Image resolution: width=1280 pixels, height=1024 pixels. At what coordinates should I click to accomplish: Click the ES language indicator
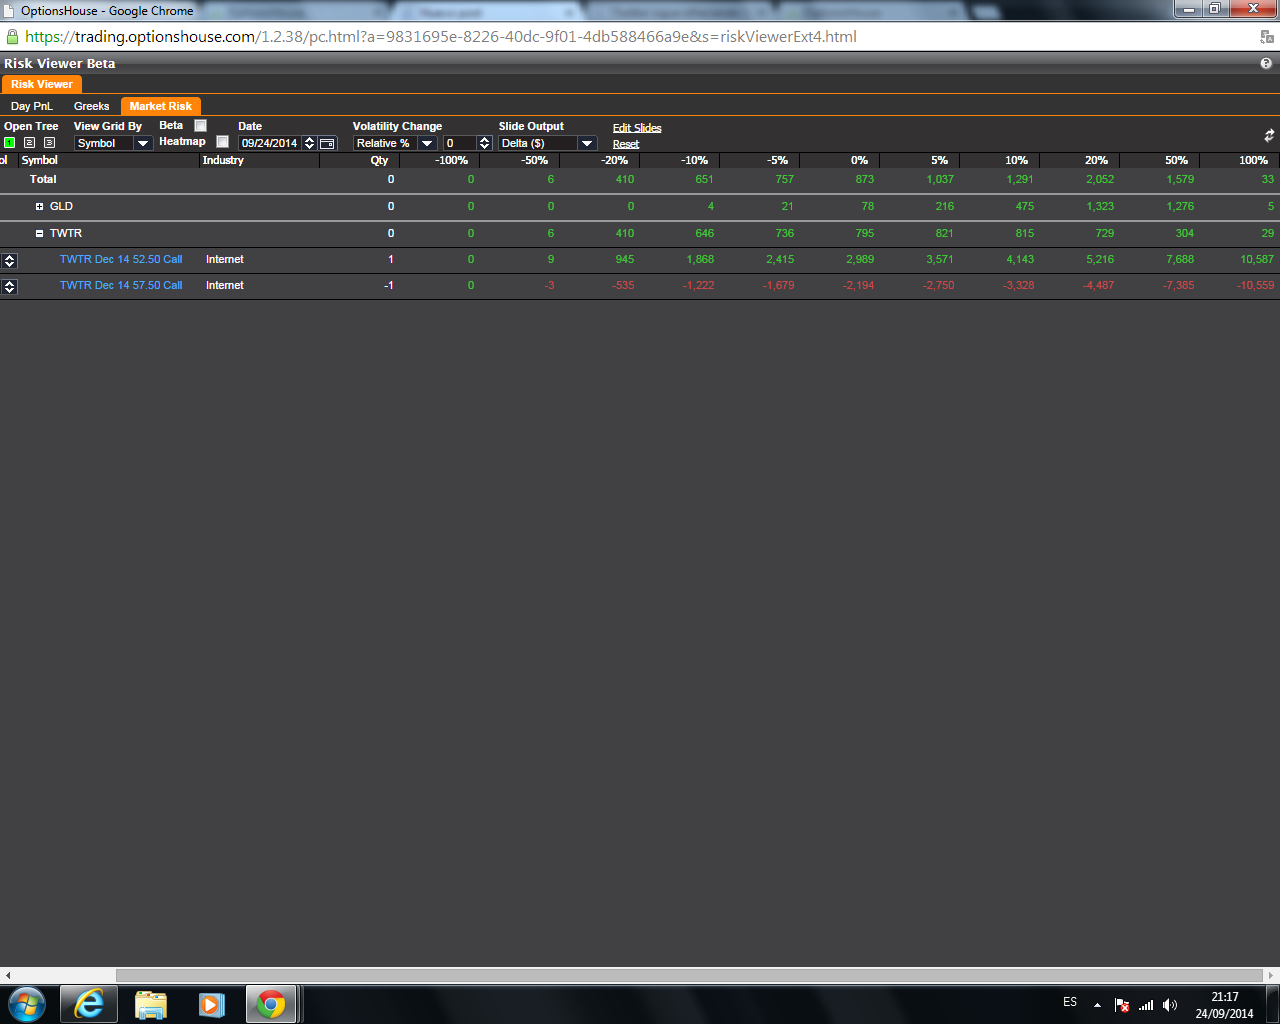point(1070,1002)
